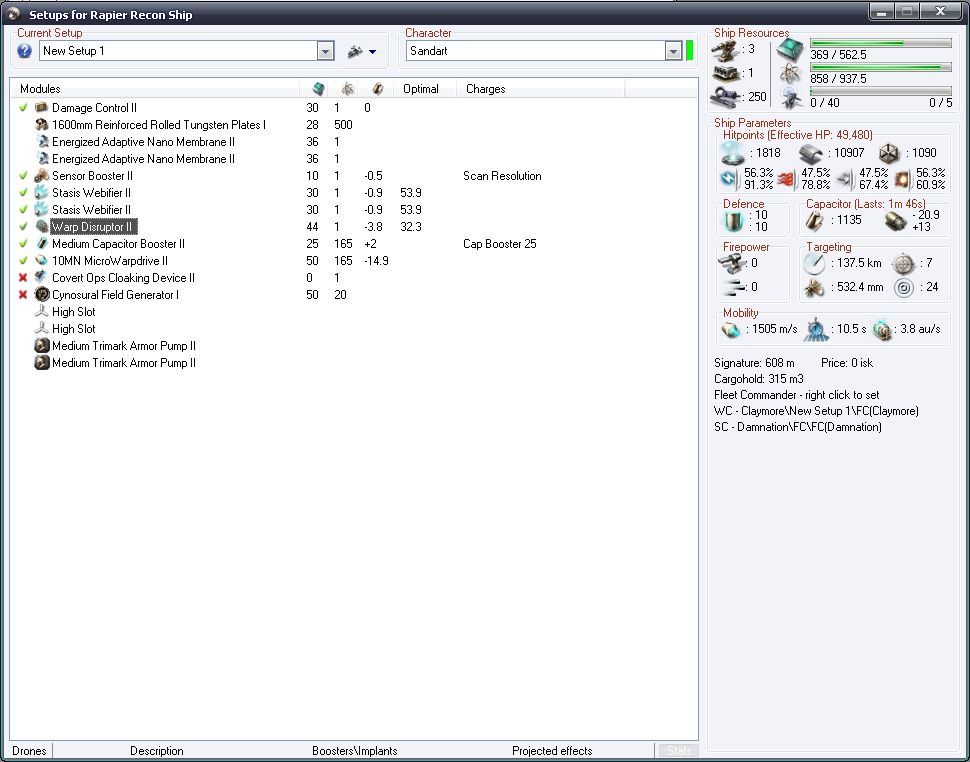This screenshot has height=762, width=970.
Task: Click the Medium Capacitor Booster II icon
Action: [41, 244]
